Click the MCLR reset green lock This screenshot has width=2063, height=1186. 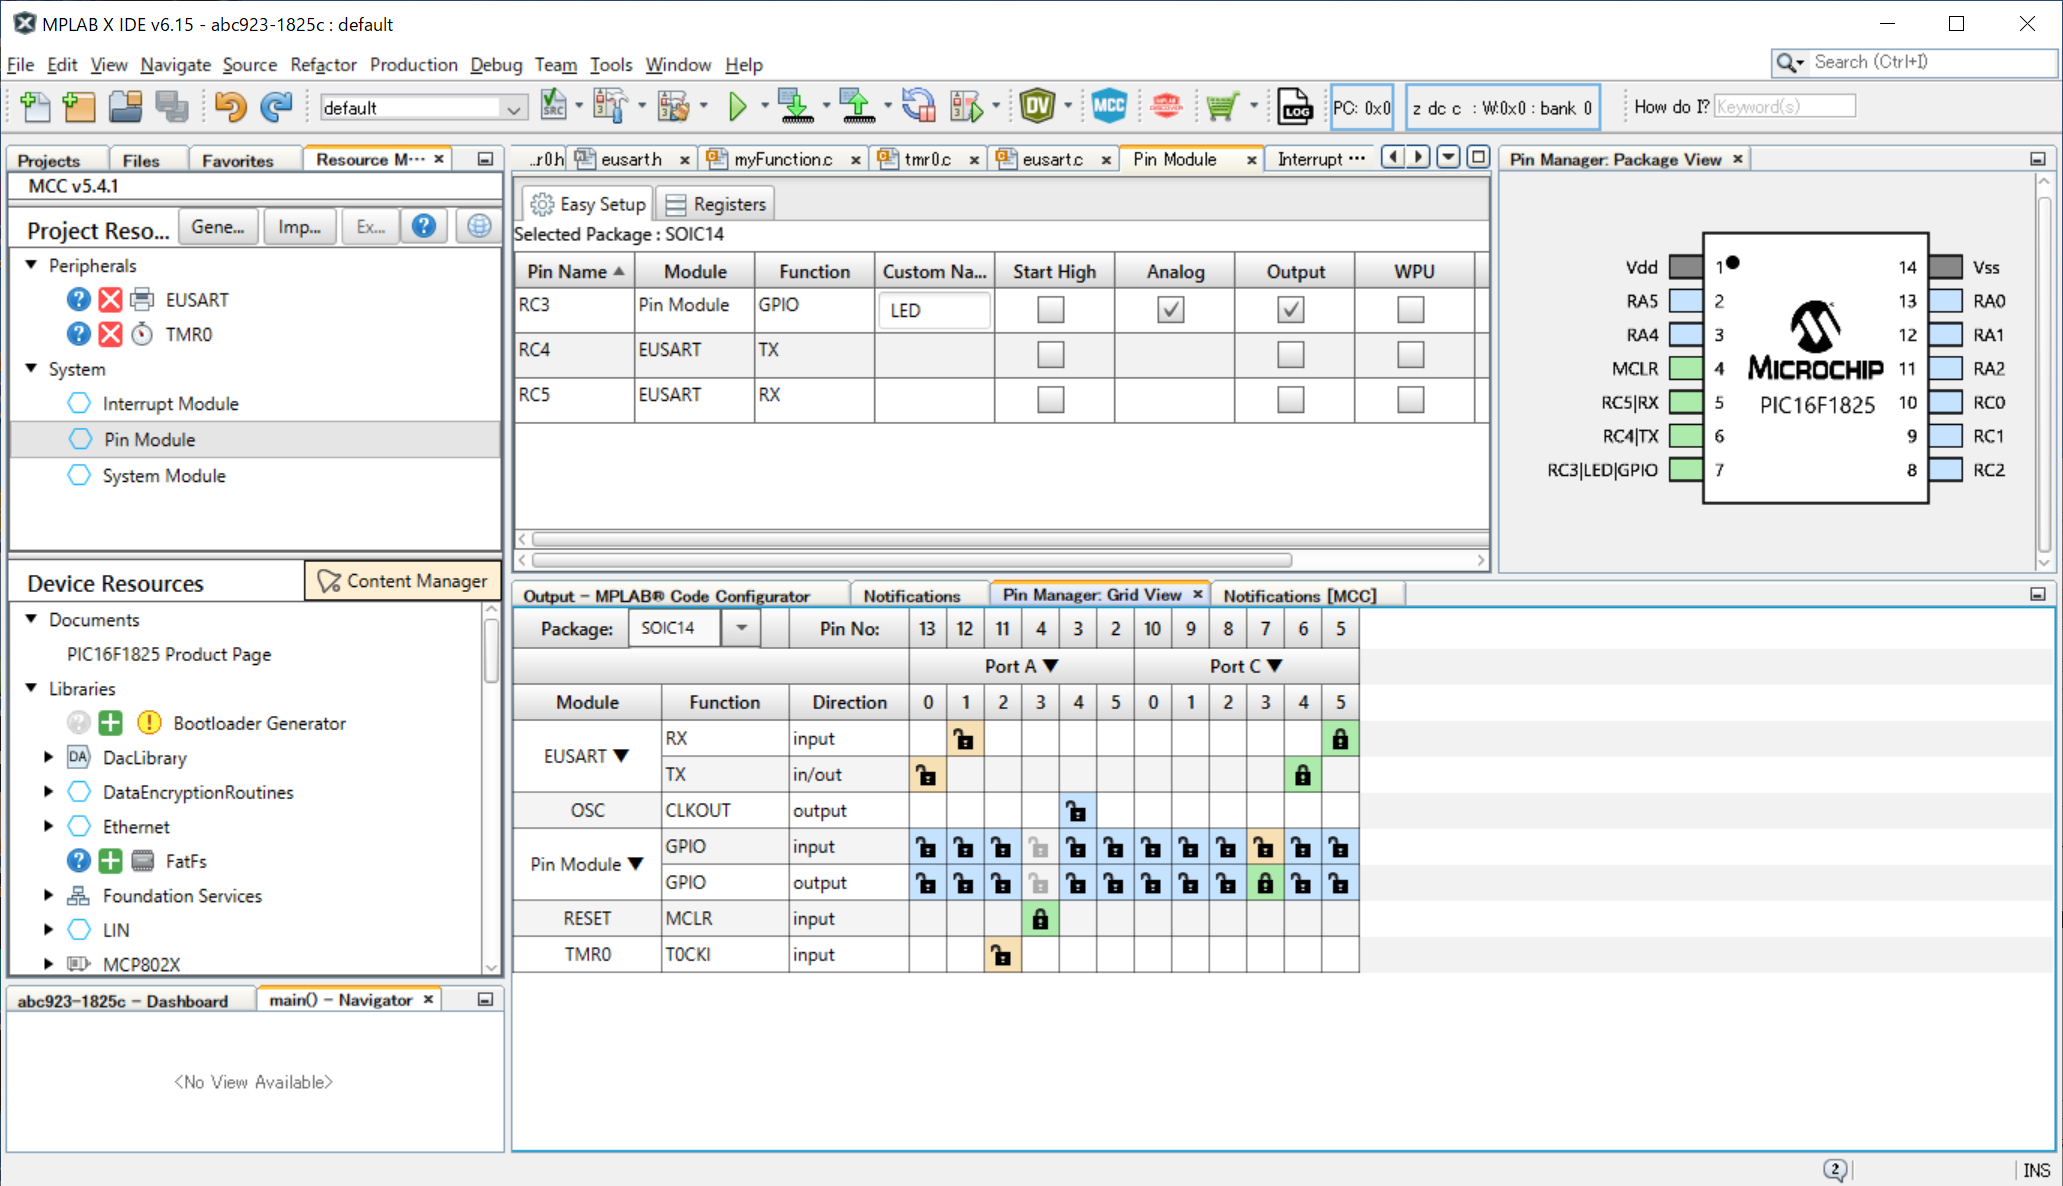tap(1040, 919)
